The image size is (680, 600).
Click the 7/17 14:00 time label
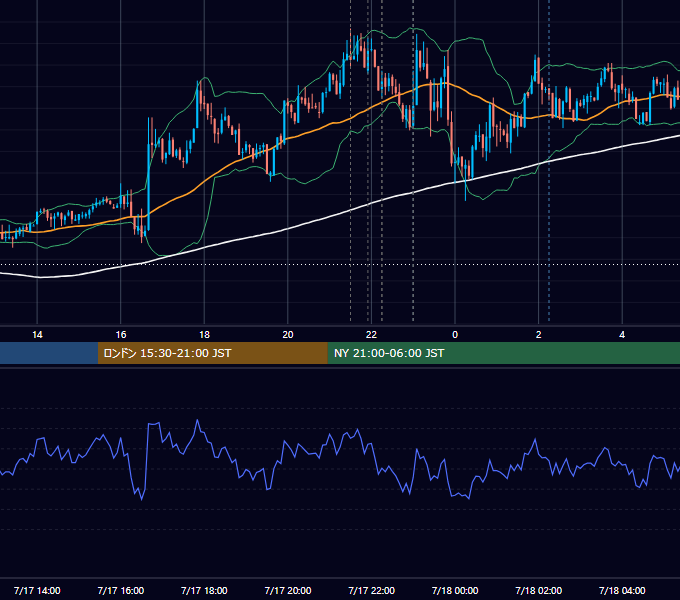click(x=37, y=590)
